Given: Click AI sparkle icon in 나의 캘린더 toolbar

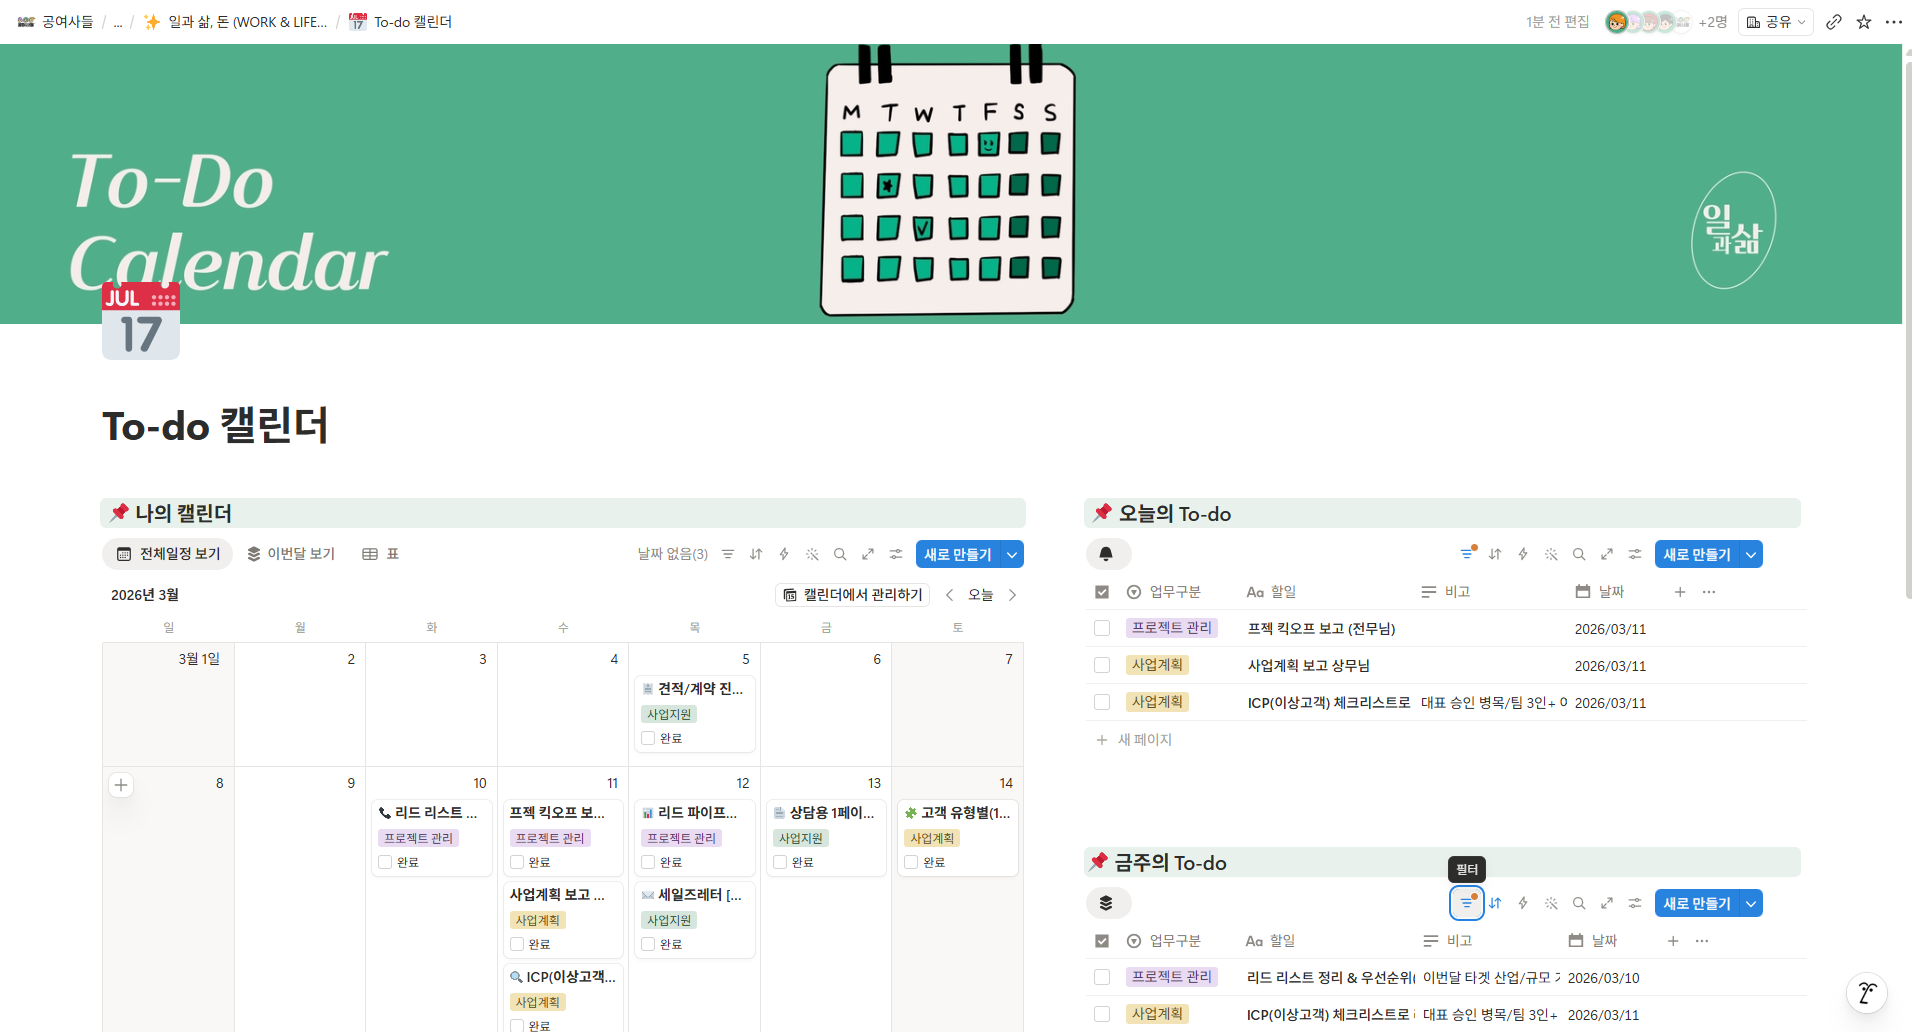Looking at the screenshot, I should click(x=812, y=554).
